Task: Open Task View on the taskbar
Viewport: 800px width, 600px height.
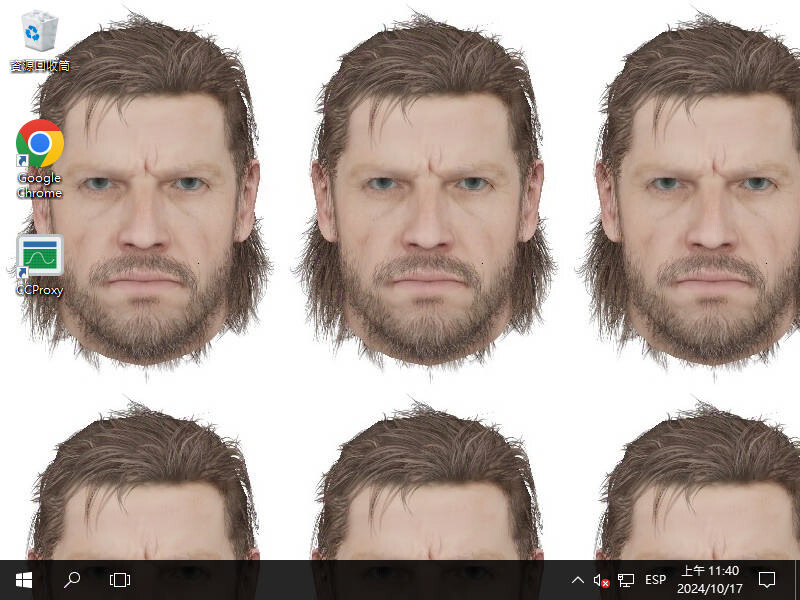Action: 120,580
